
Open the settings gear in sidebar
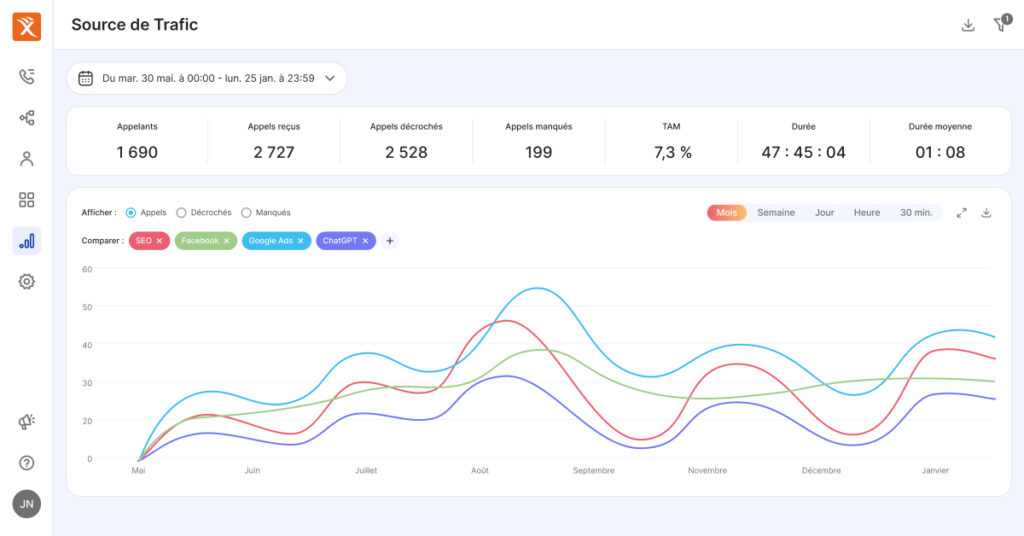[x=26, y=281]
